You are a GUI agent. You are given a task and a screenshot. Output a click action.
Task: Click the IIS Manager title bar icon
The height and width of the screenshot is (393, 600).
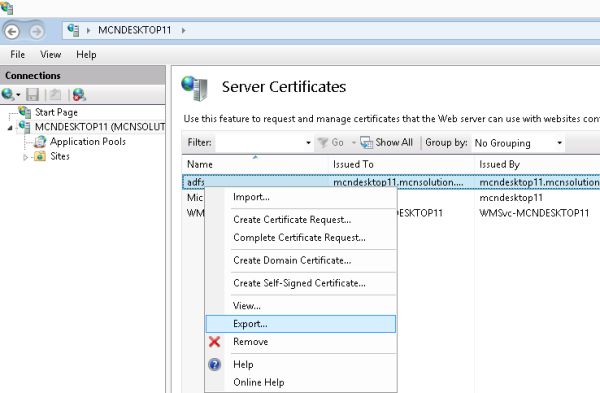(7, 7)
